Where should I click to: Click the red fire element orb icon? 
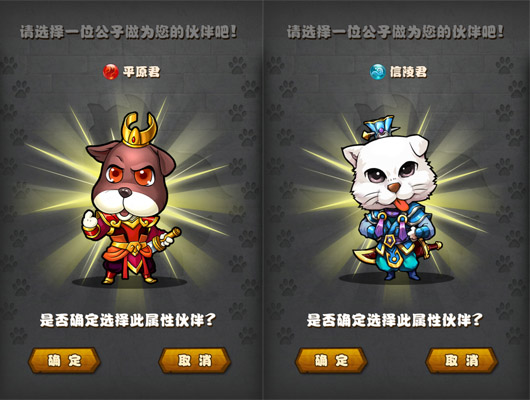(111, 72)
